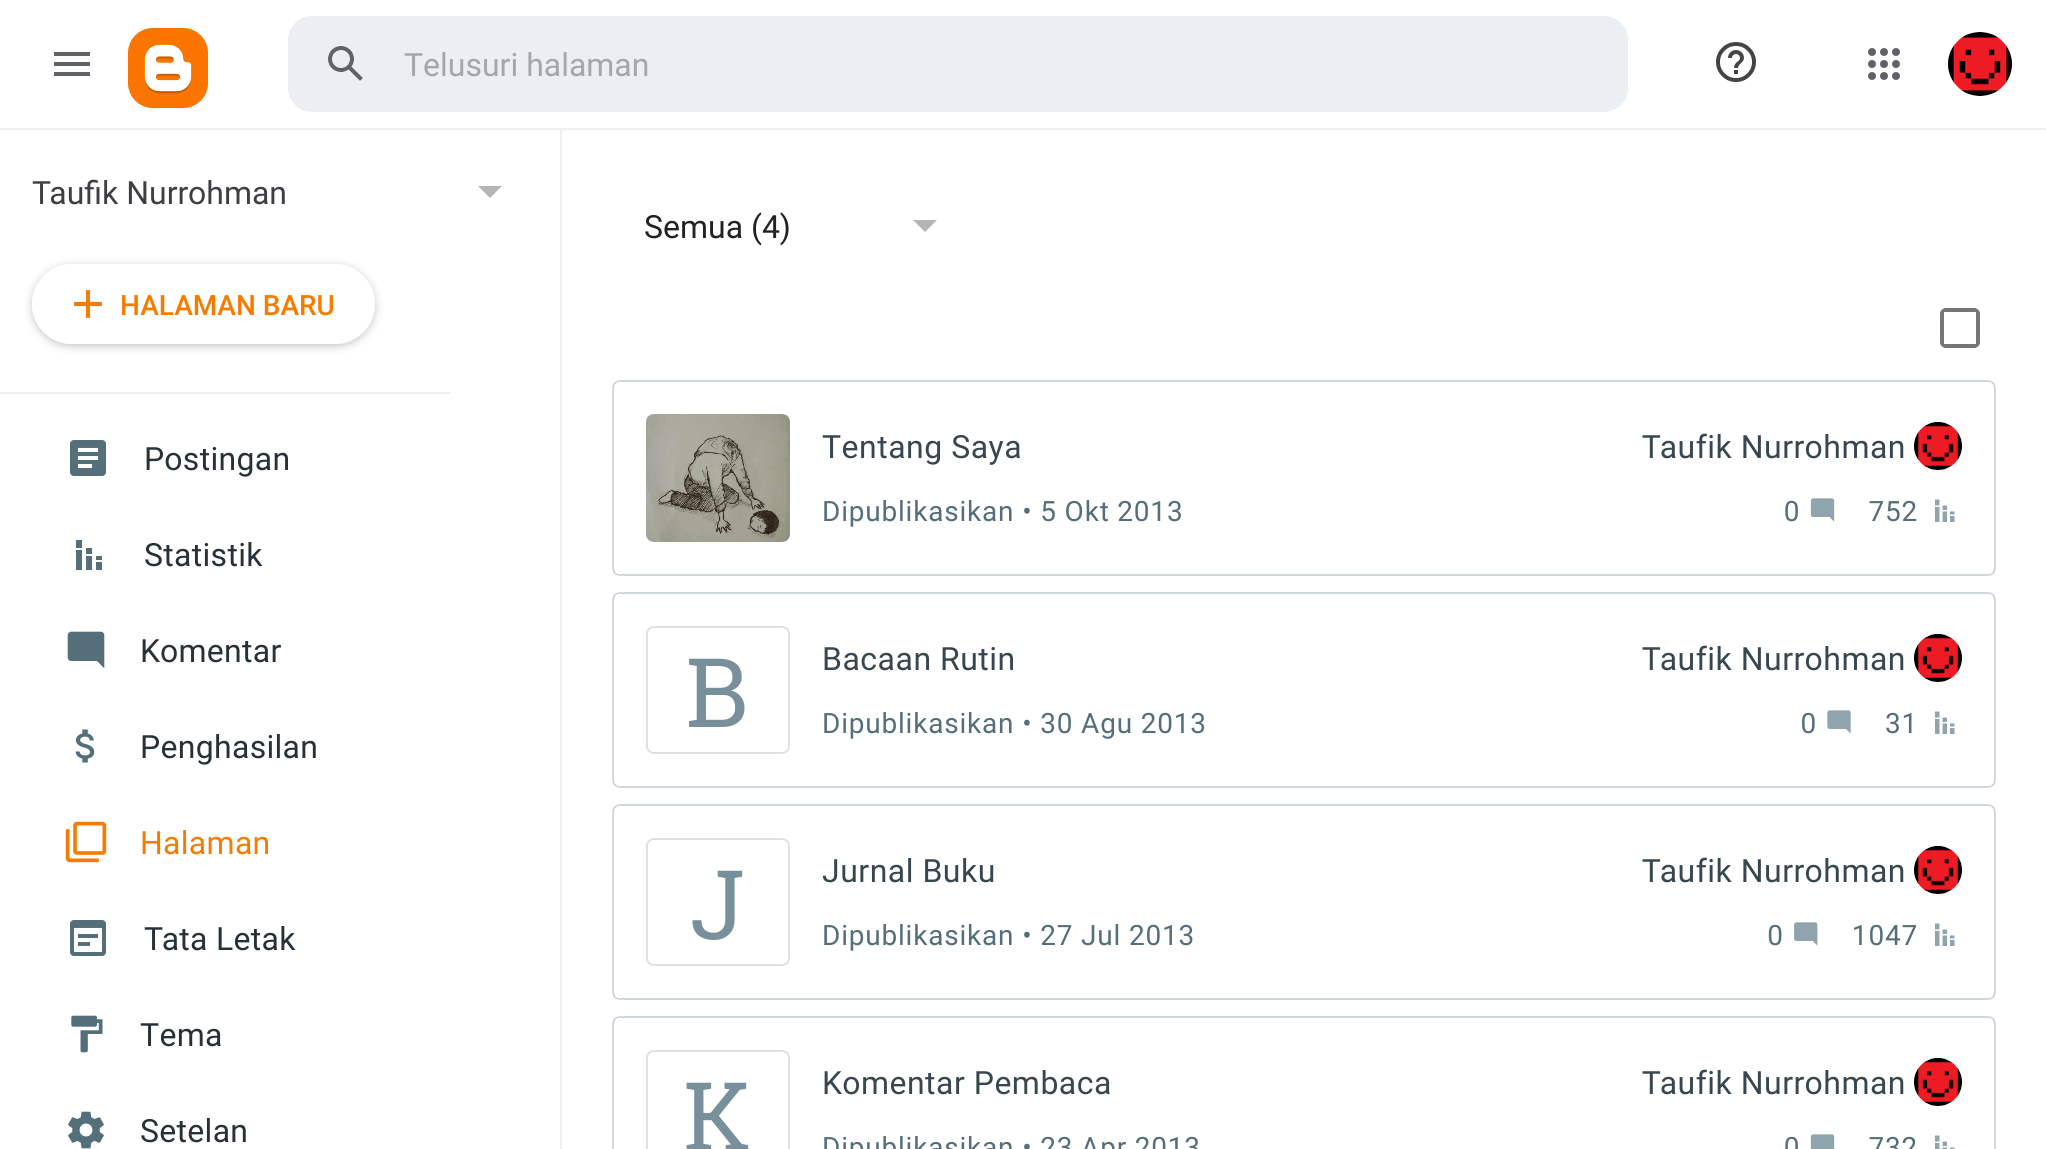Open the Postingan section icon
The image size is (2046, 1149).
pos(87,458)
